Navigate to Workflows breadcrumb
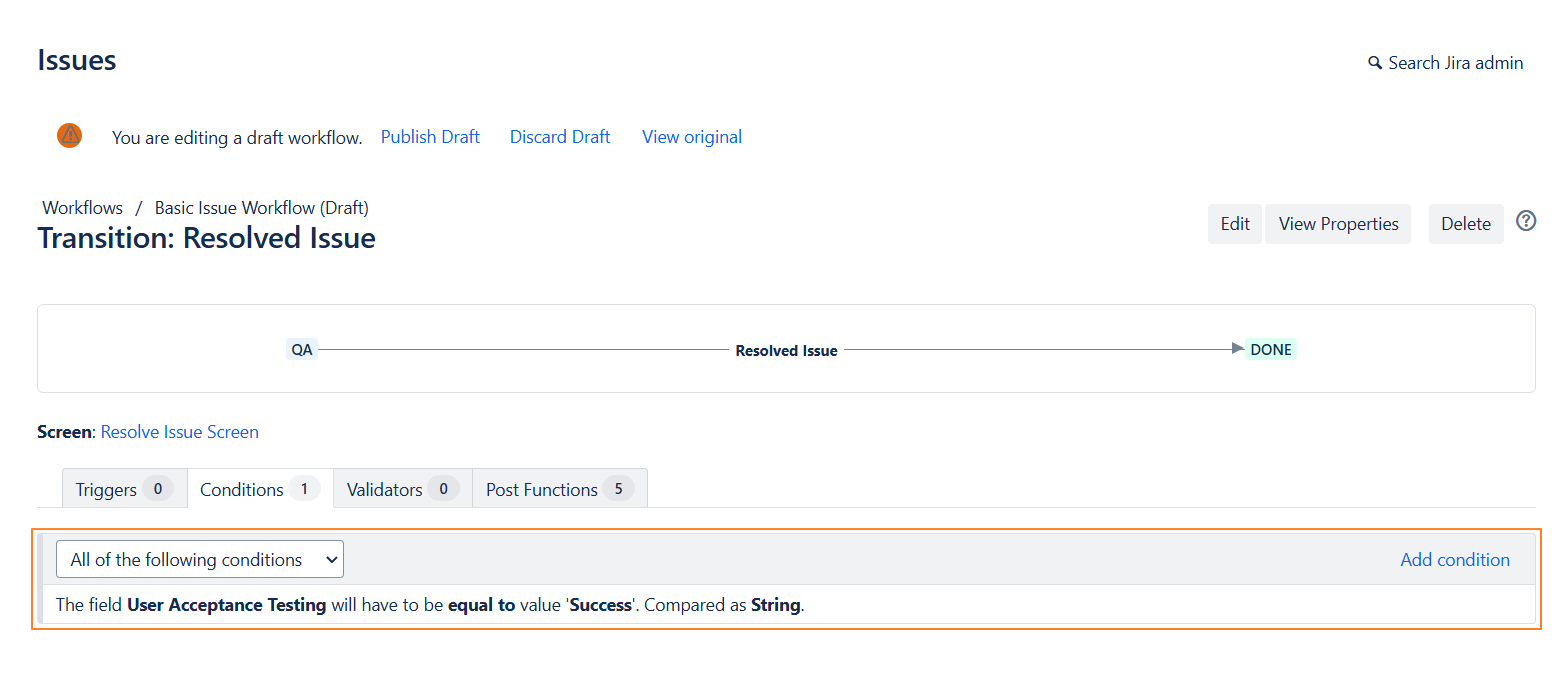Viewport: 1563px width, 698px height. (x=82, y=208)
